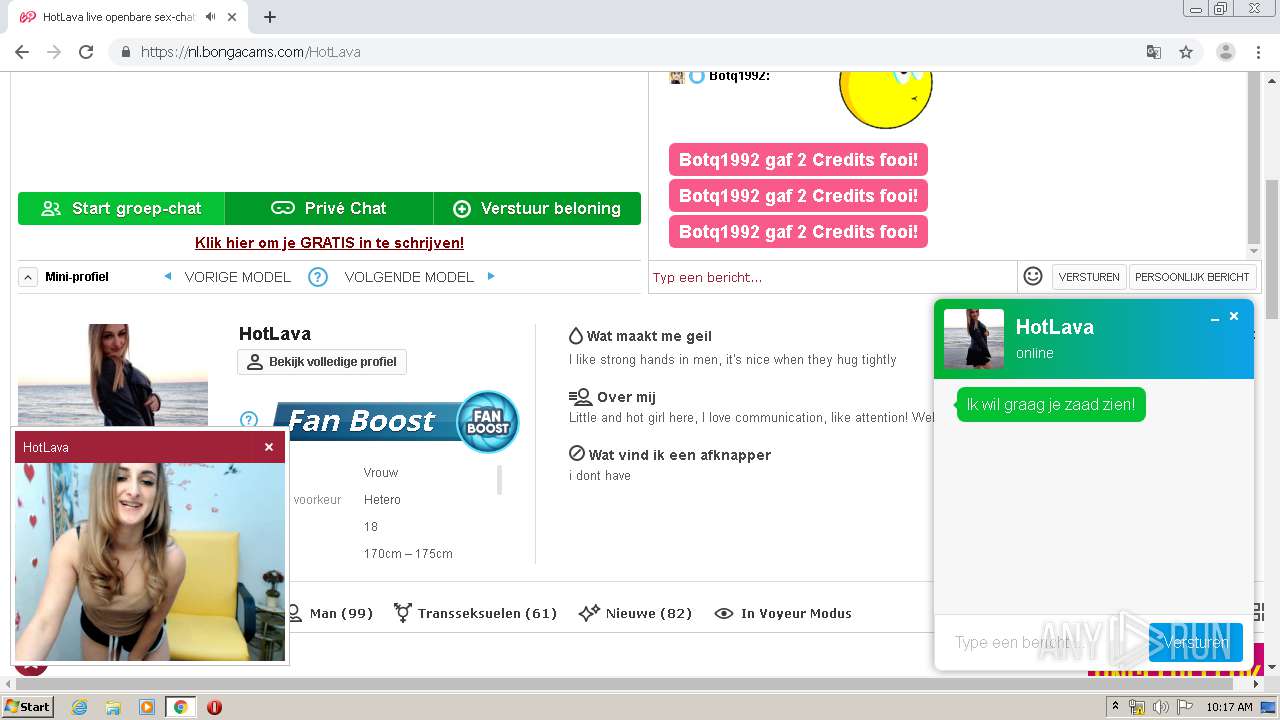Click PERSOONLIJK BERICHT button
This screenshot has height=720, width=1280.
coord(1192,277)
